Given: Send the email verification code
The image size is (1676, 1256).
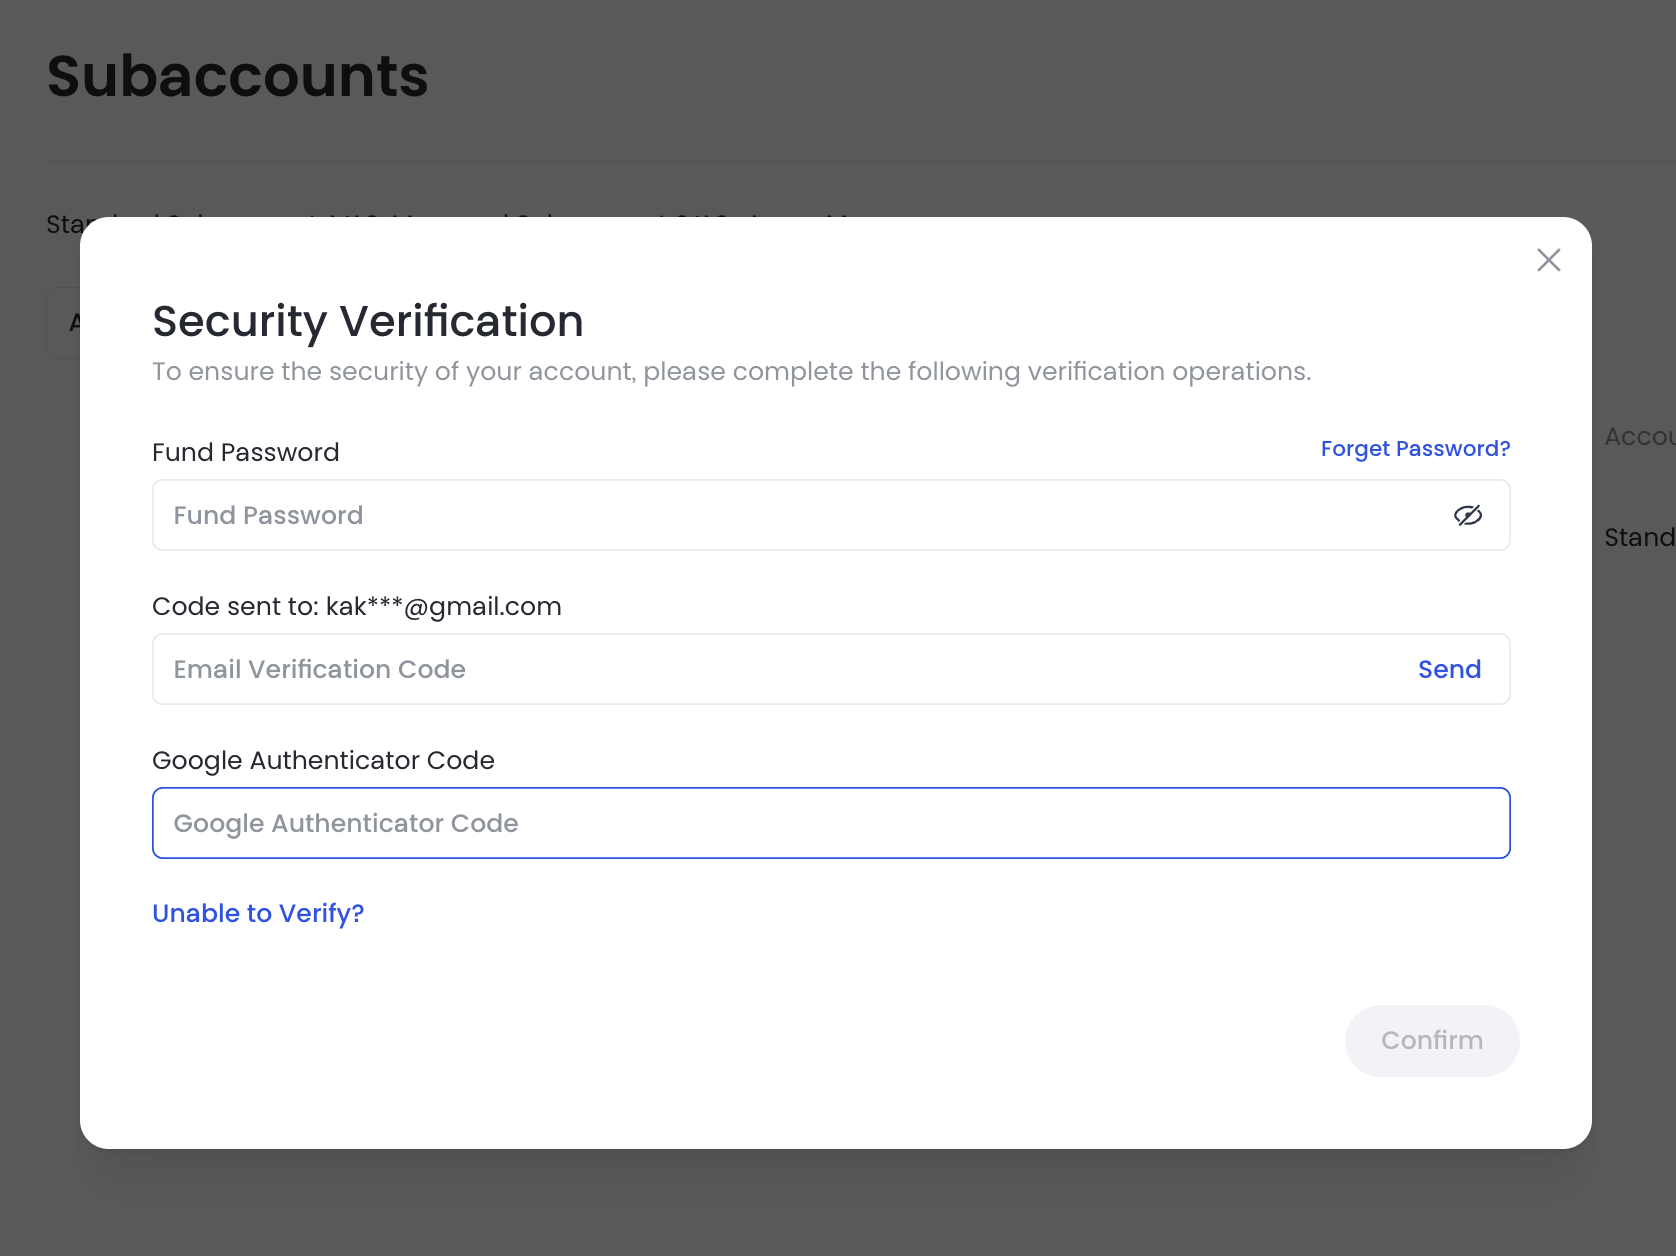Looking at the screenshot, I should click(1449, 669).
